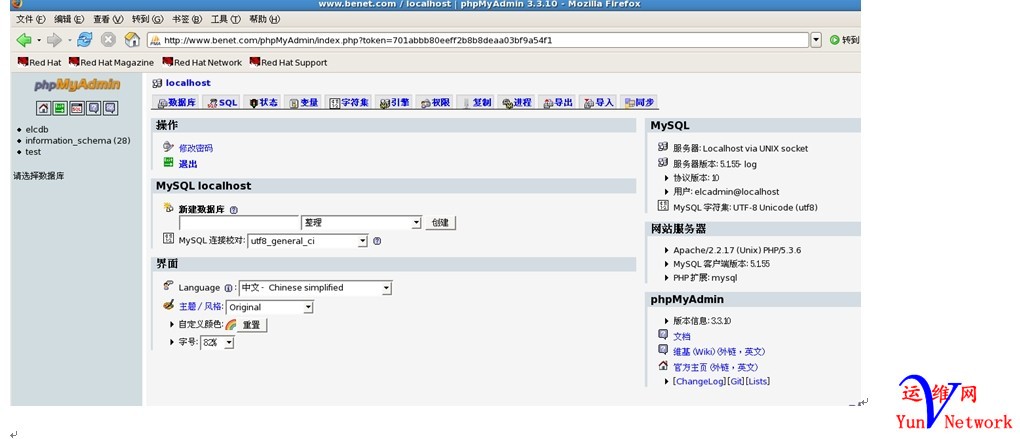Open the 复制 tab
Screen dimensions: 1020x439
pyautogui.click(x=477, y=103)
